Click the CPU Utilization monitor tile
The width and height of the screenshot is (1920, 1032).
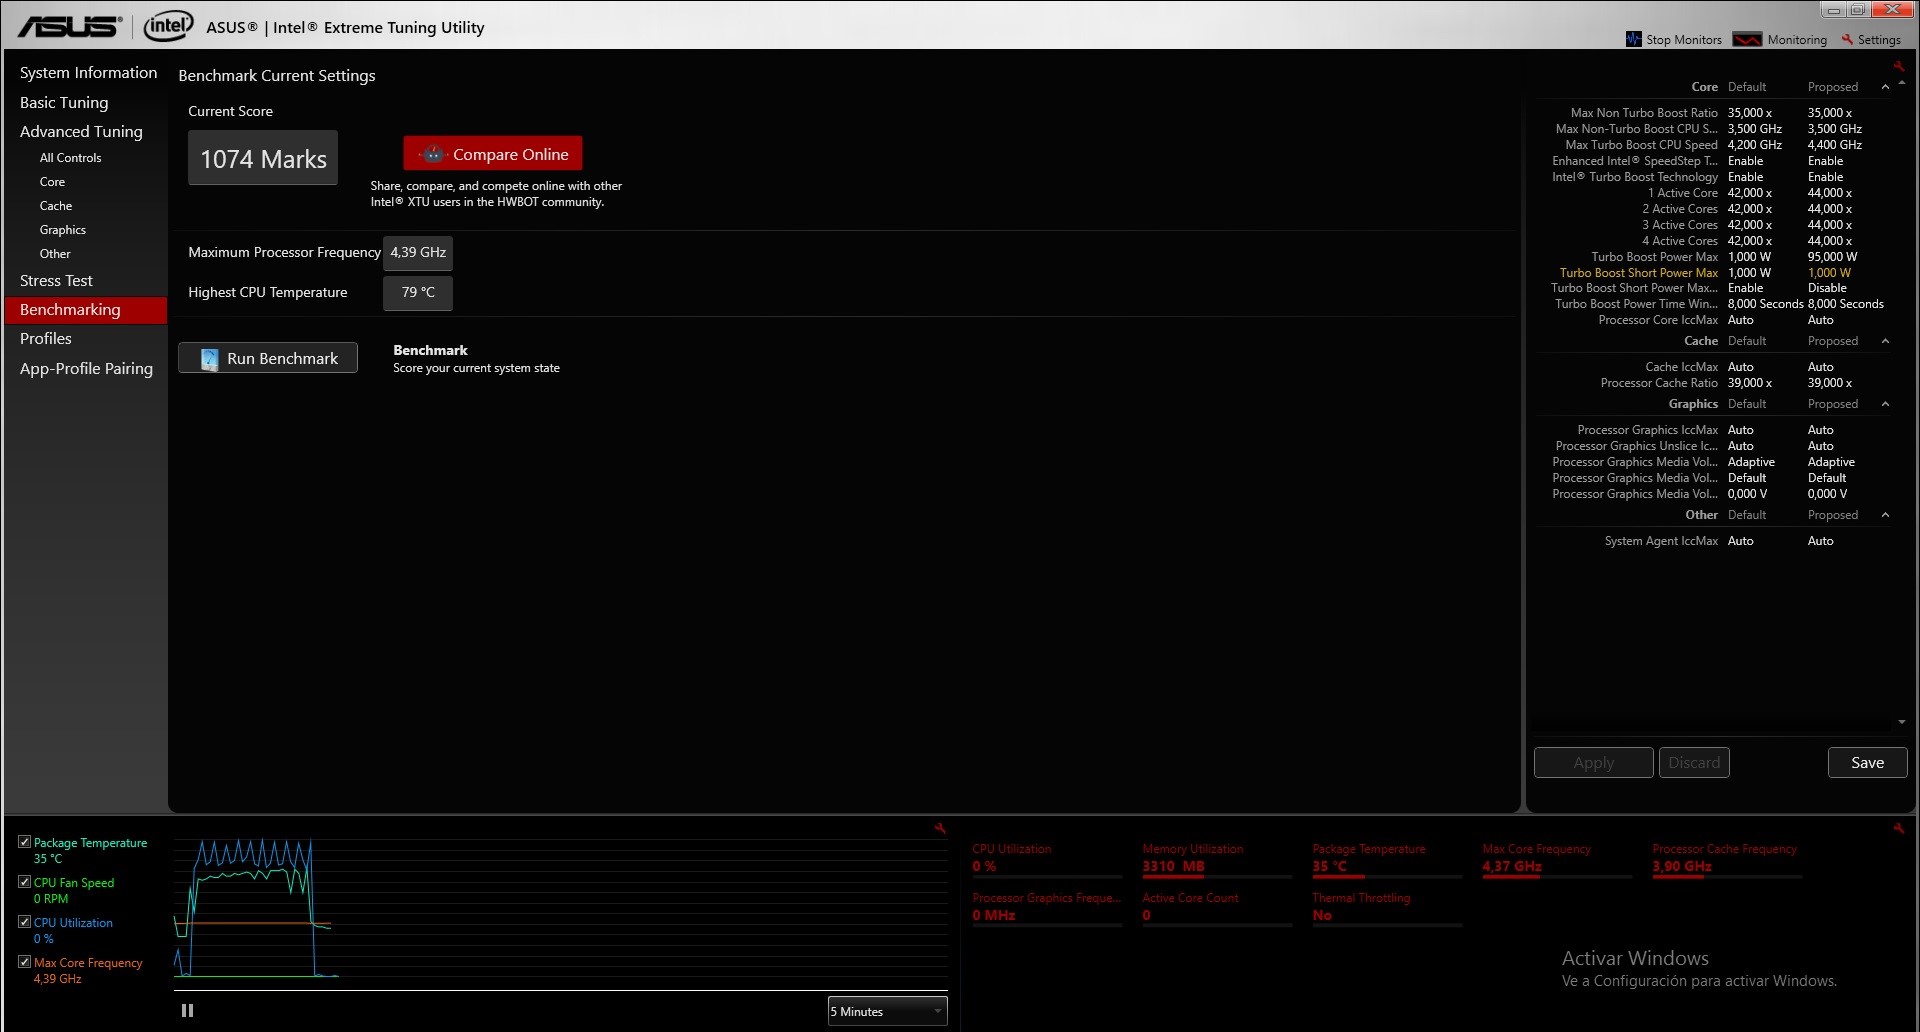point(1047,858)
